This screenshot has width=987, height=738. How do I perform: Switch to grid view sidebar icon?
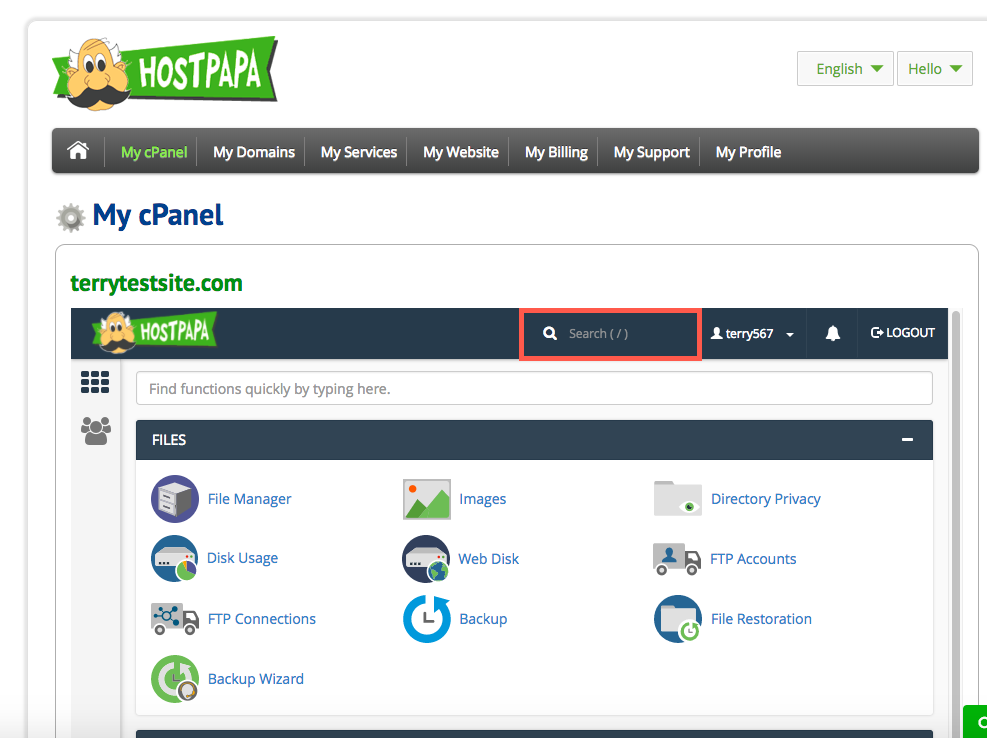[95, 382]
